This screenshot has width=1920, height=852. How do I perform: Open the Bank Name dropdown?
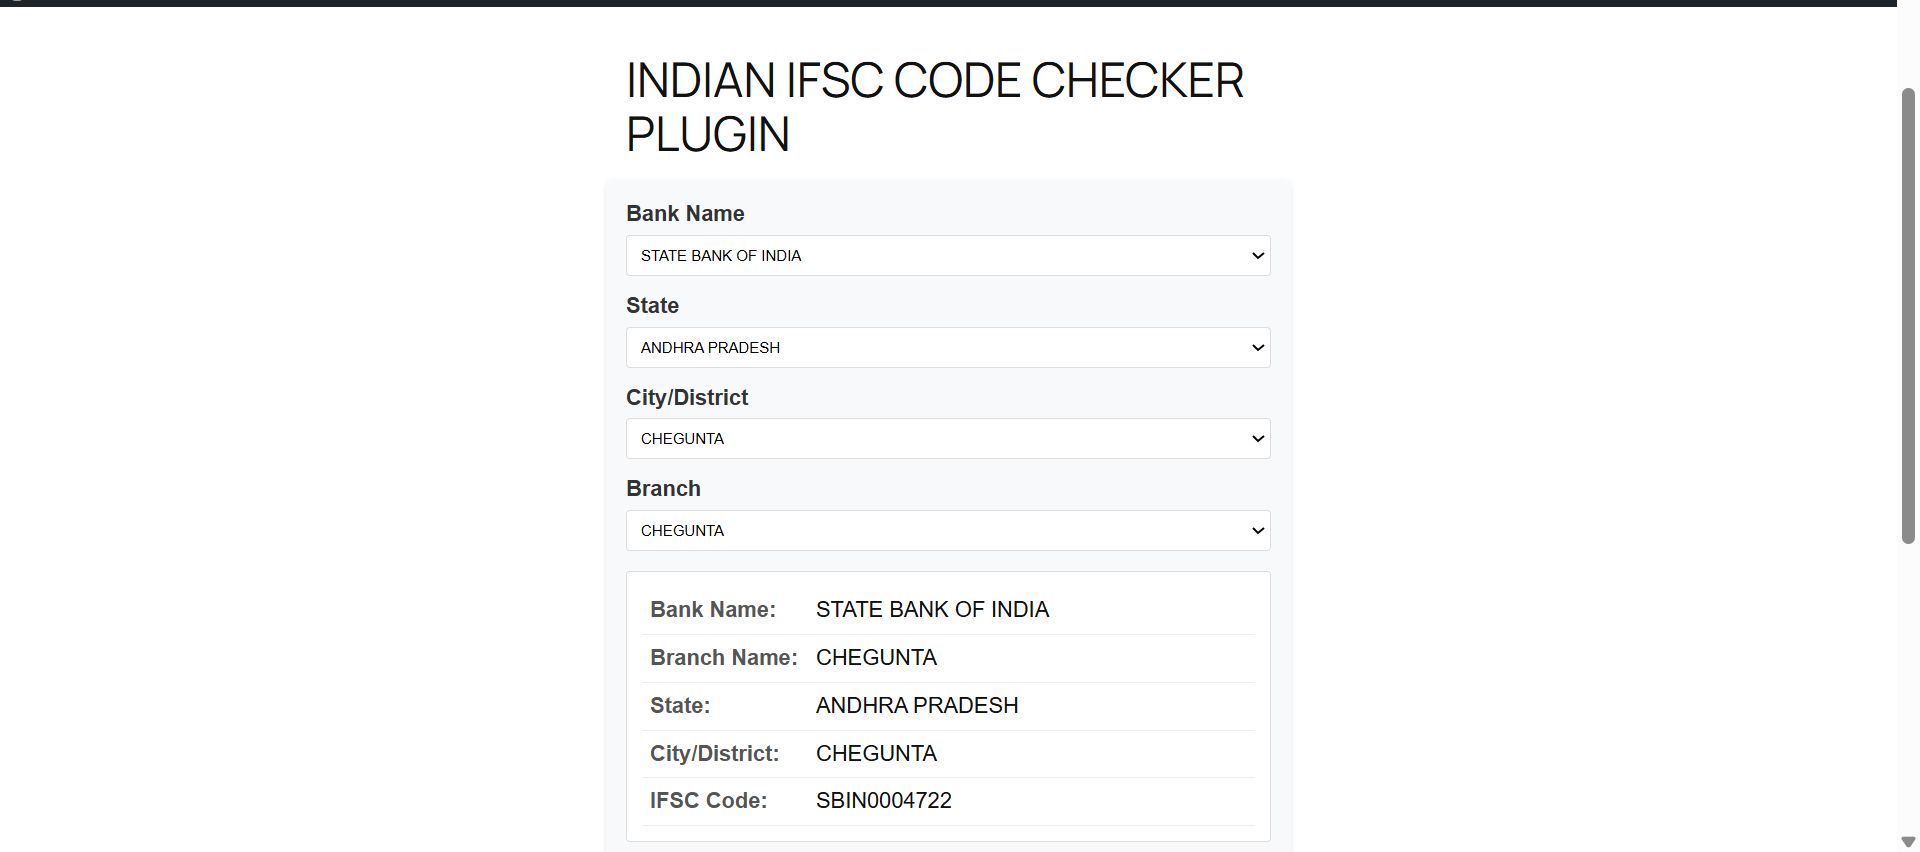[947, 256]
